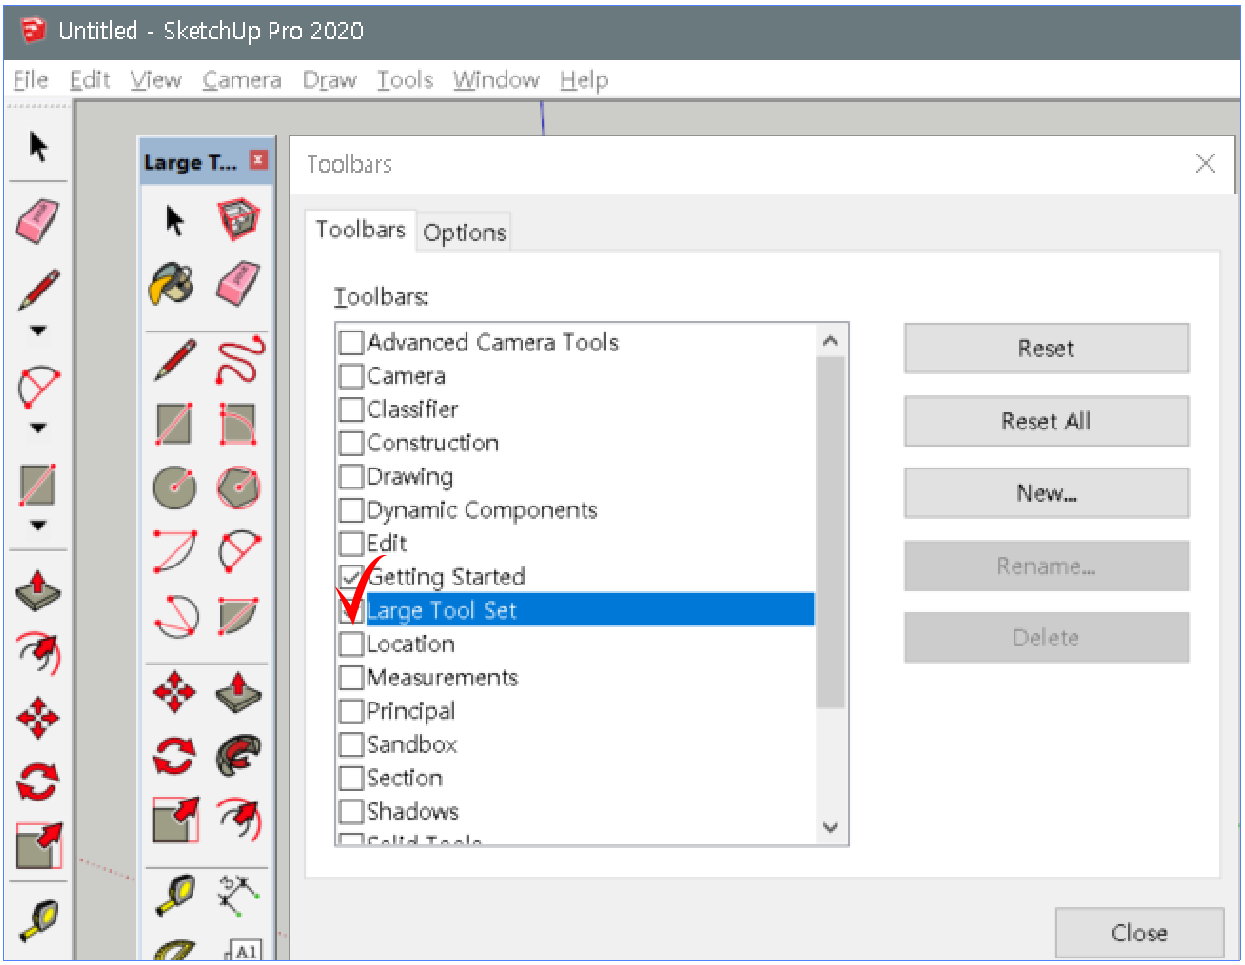This screenshot has height=965, width=1245.
Task: Uncheck the Getting Started toolbar
Action: pos(351,577)
